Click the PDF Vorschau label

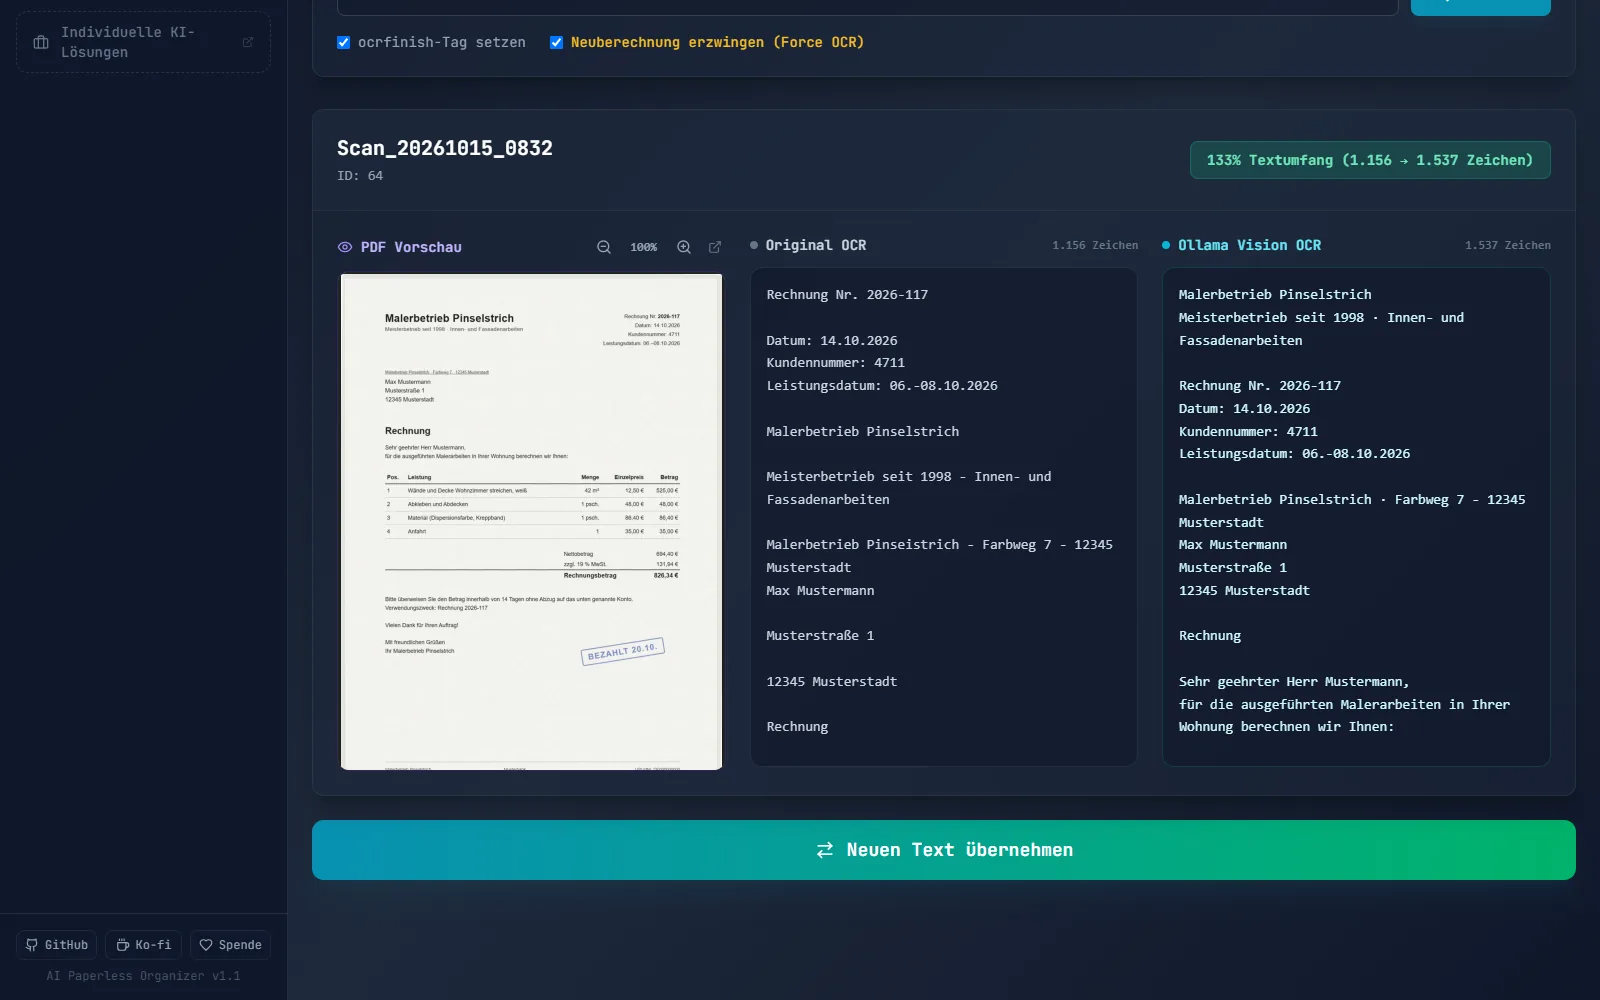point(411,247)
